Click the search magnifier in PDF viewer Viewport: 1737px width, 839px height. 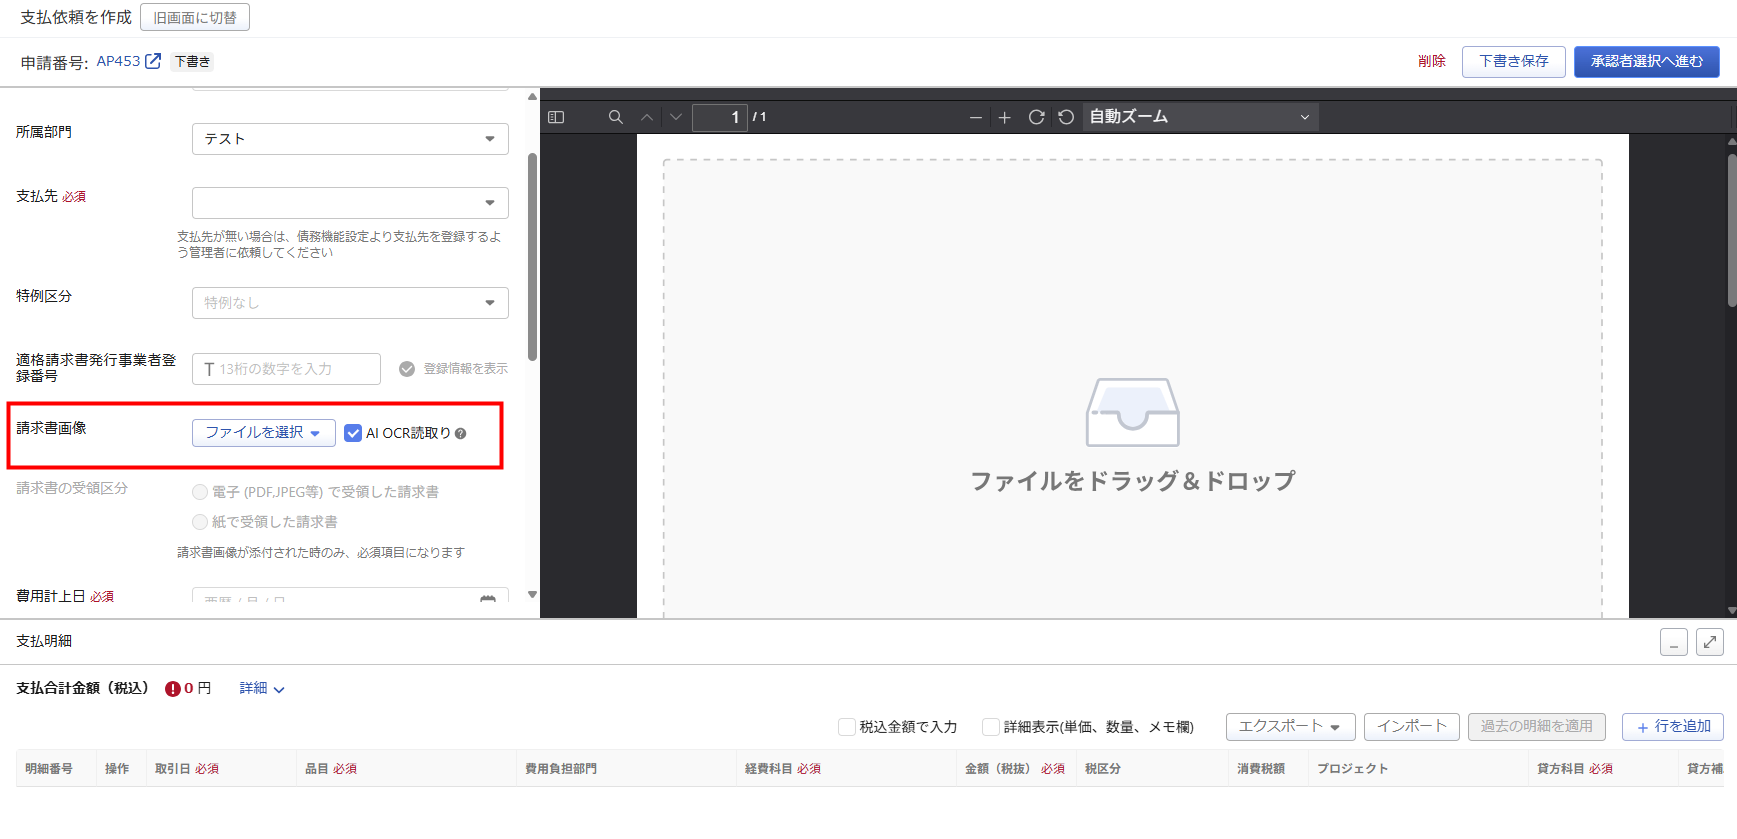tap(616, 117)
